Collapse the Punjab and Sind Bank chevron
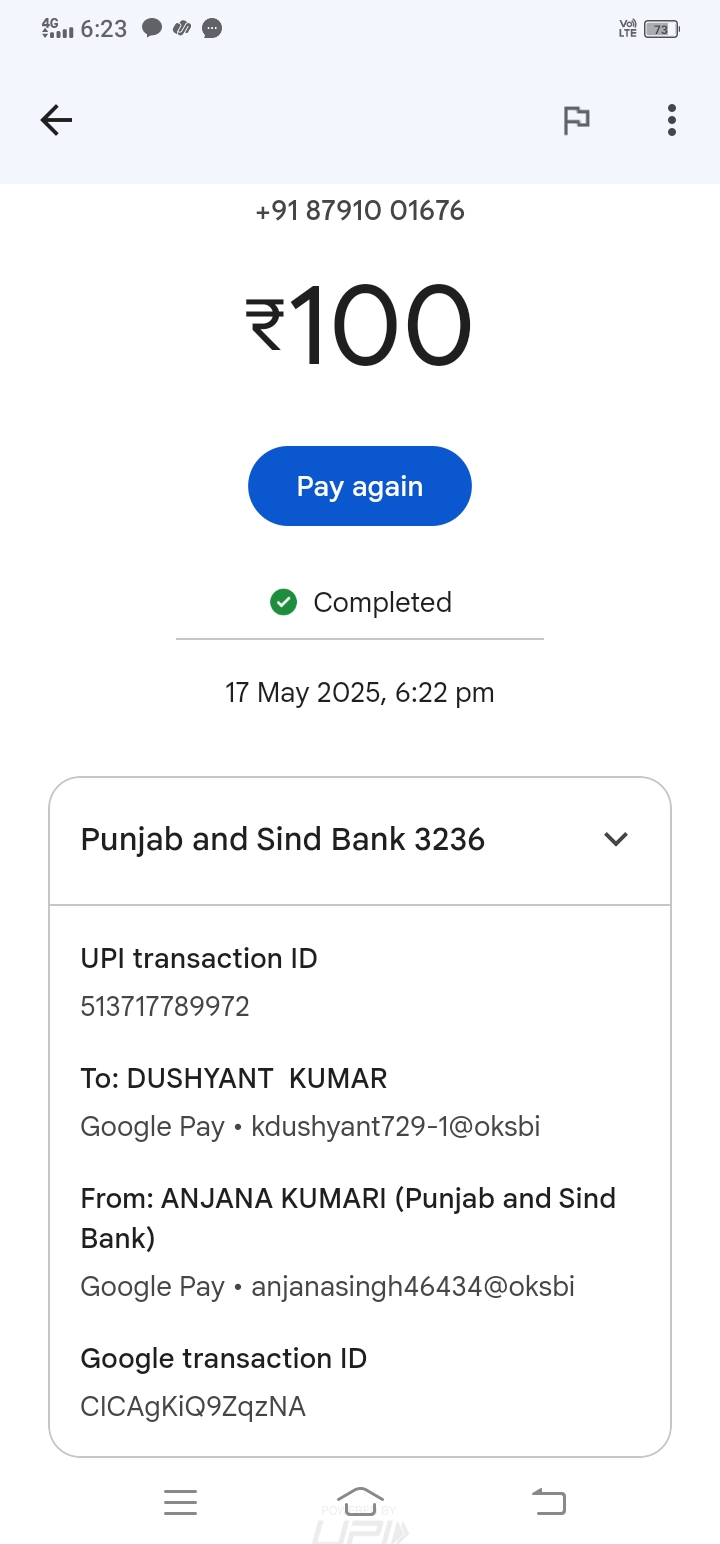This screenshot has width=720, height=1544. pyautogui.click(x=616, y=839)
